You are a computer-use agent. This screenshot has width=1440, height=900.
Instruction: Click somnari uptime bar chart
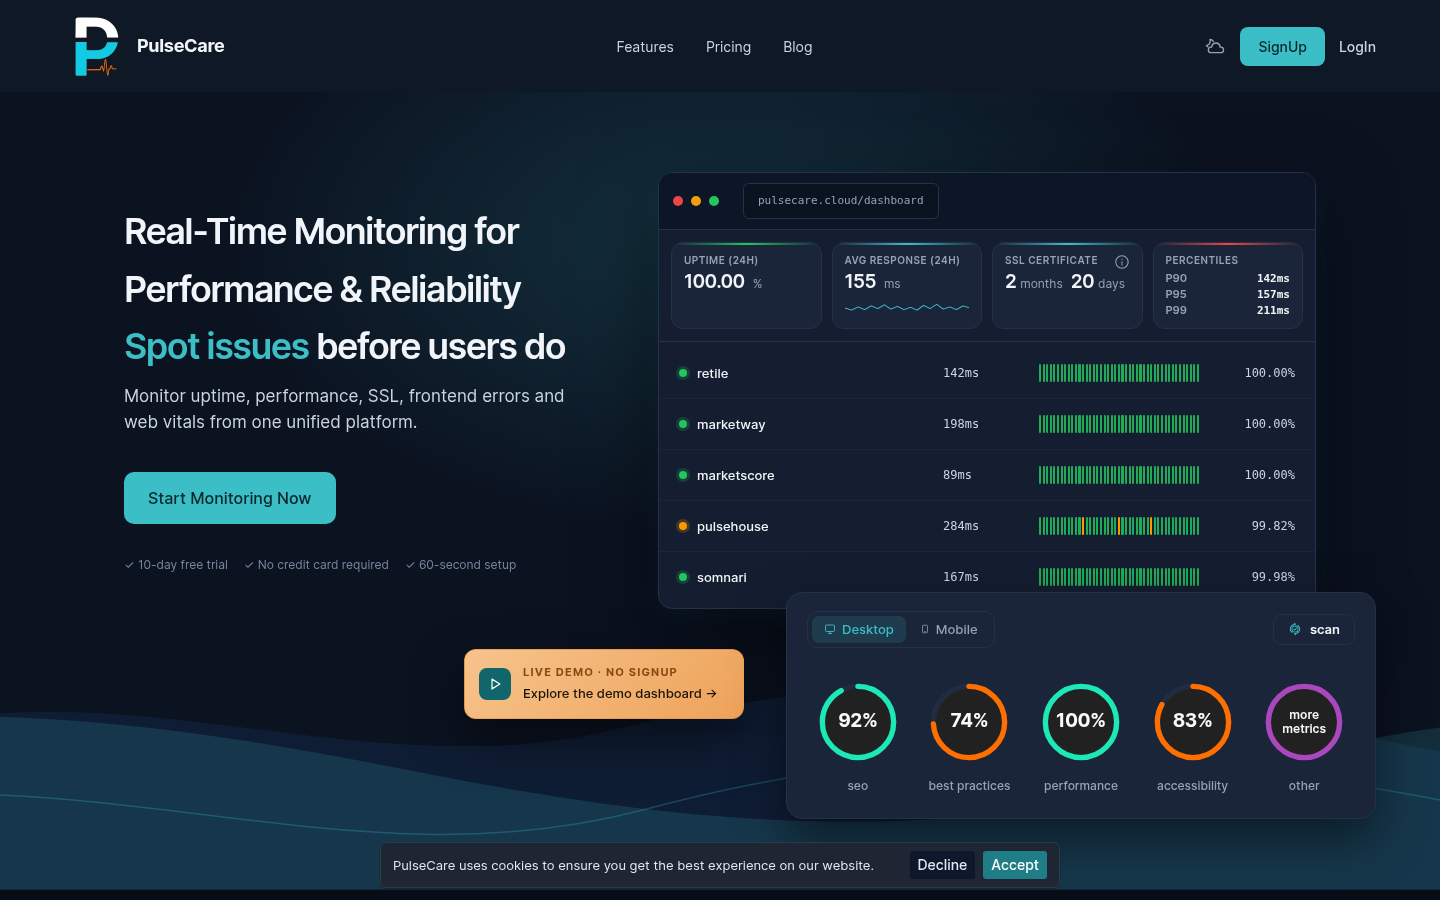[x=1119, y=577]
